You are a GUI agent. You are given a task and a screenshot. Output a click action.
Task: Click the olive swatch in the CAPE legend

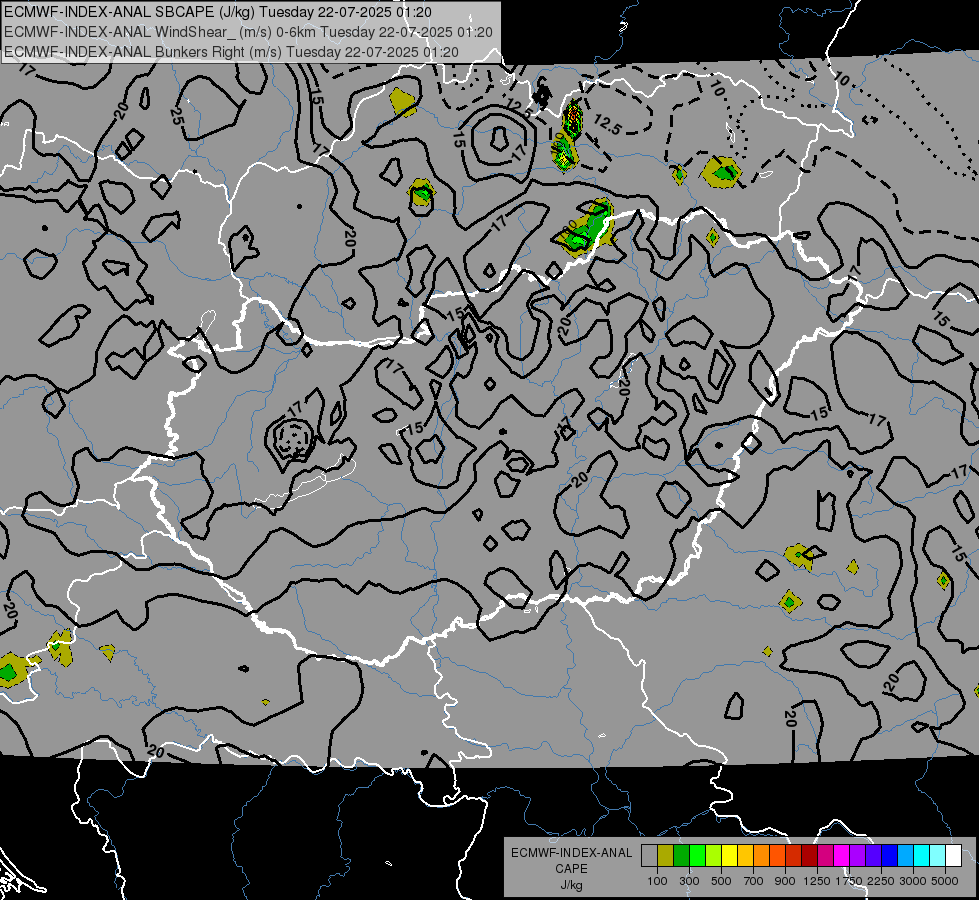[666, 855]
